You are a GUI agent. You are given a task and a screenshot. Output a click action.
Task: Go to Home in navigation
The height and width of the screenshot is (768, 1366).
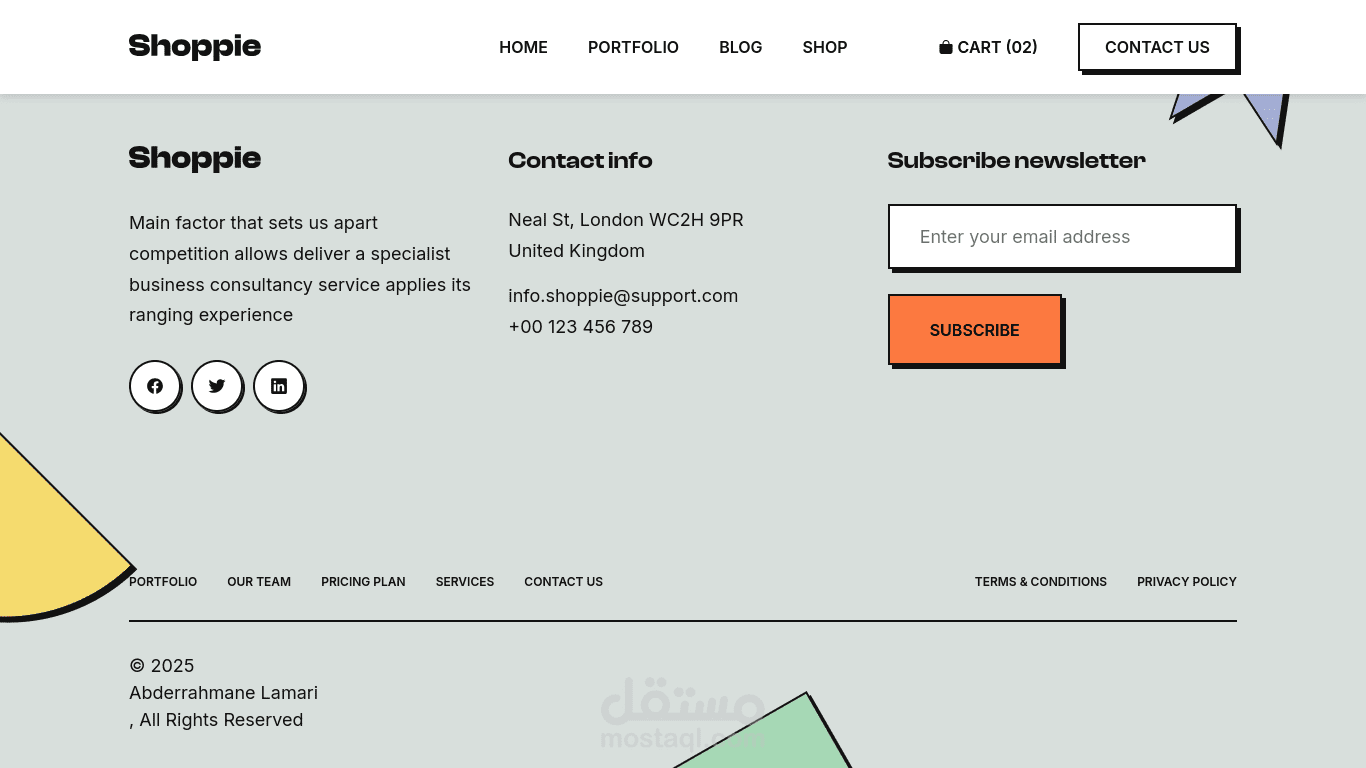coord(523,47)
